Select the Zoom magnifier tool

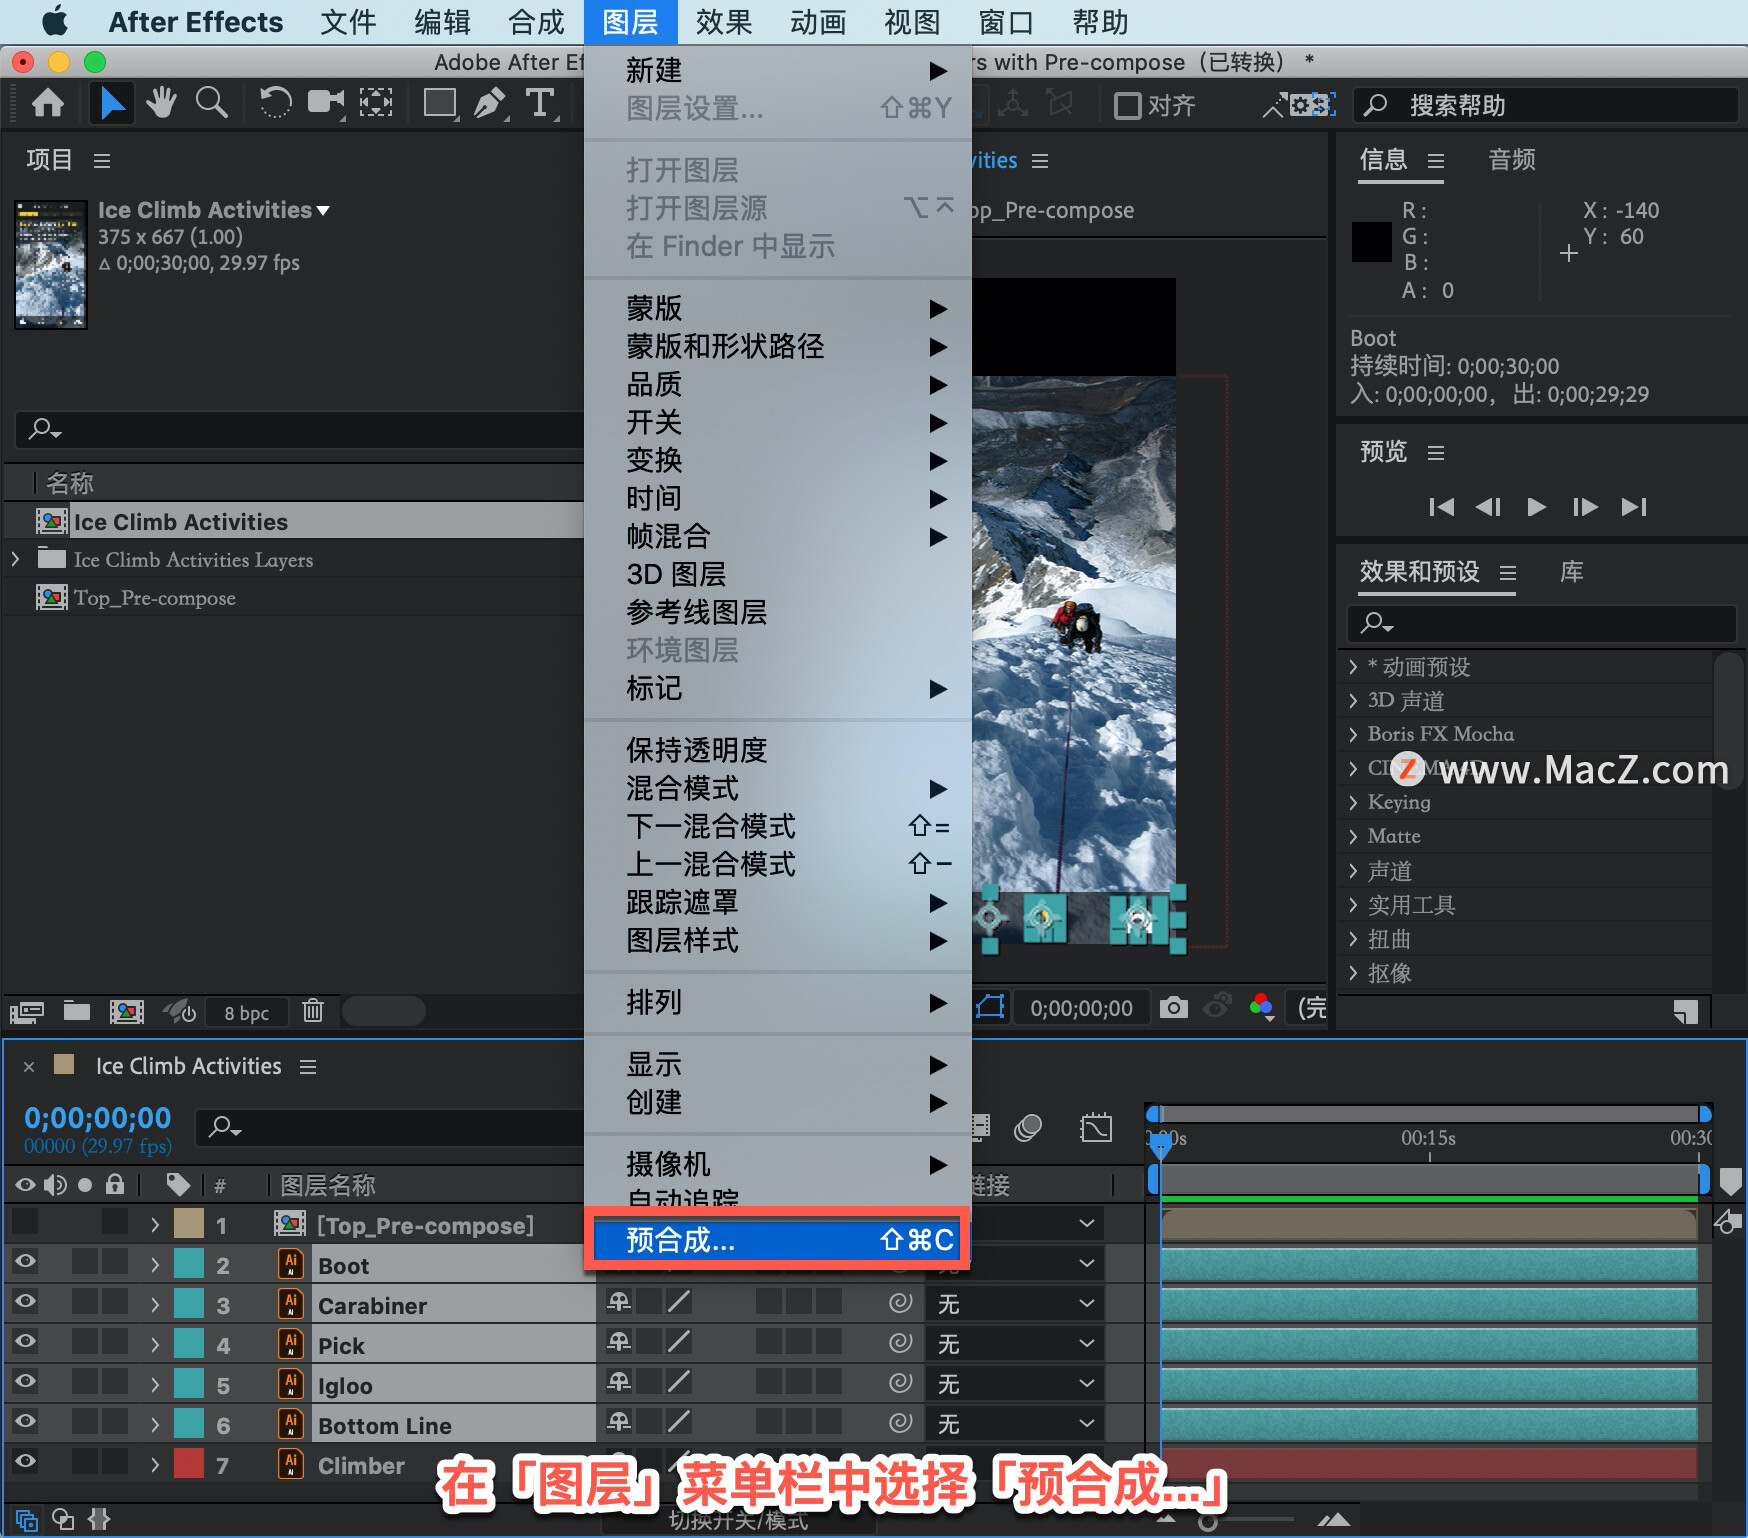coord(211,103)
